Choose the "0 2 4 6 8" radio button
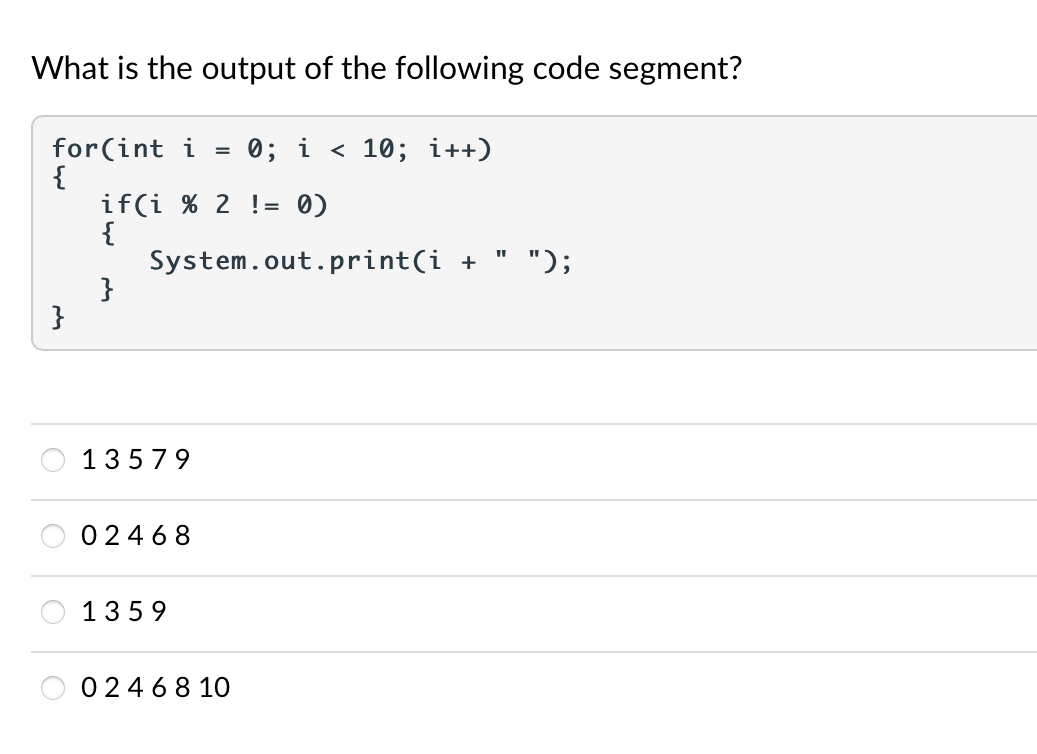1037x754 pixels. (54, 536)
